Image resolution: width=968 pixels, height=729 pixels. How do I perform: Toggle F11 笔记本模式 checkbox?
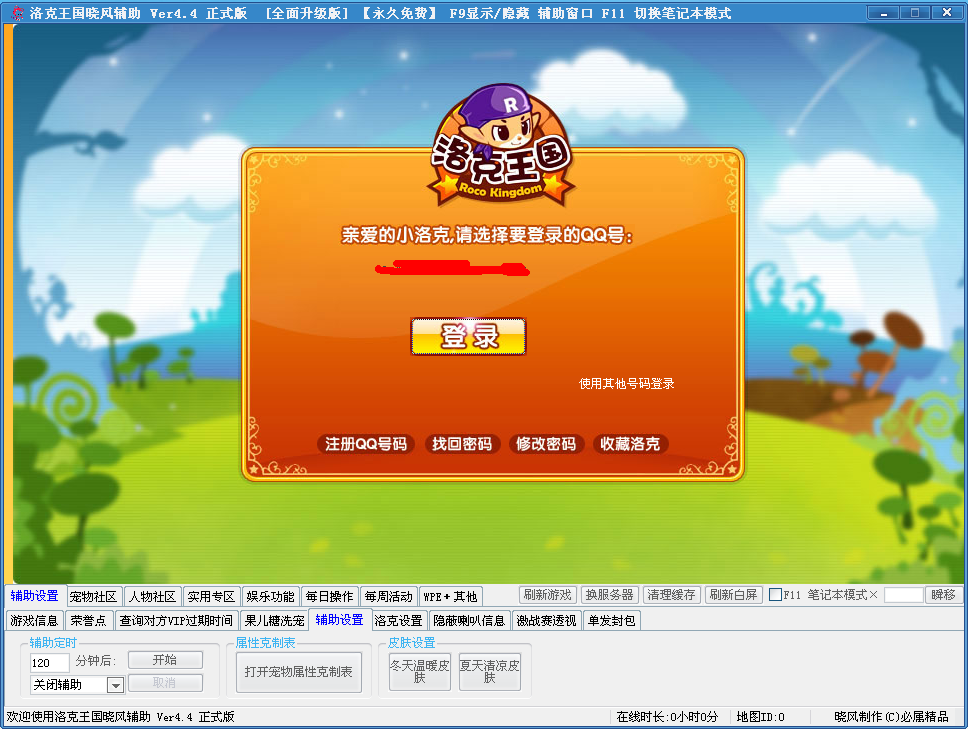click(x=775, y=595)
